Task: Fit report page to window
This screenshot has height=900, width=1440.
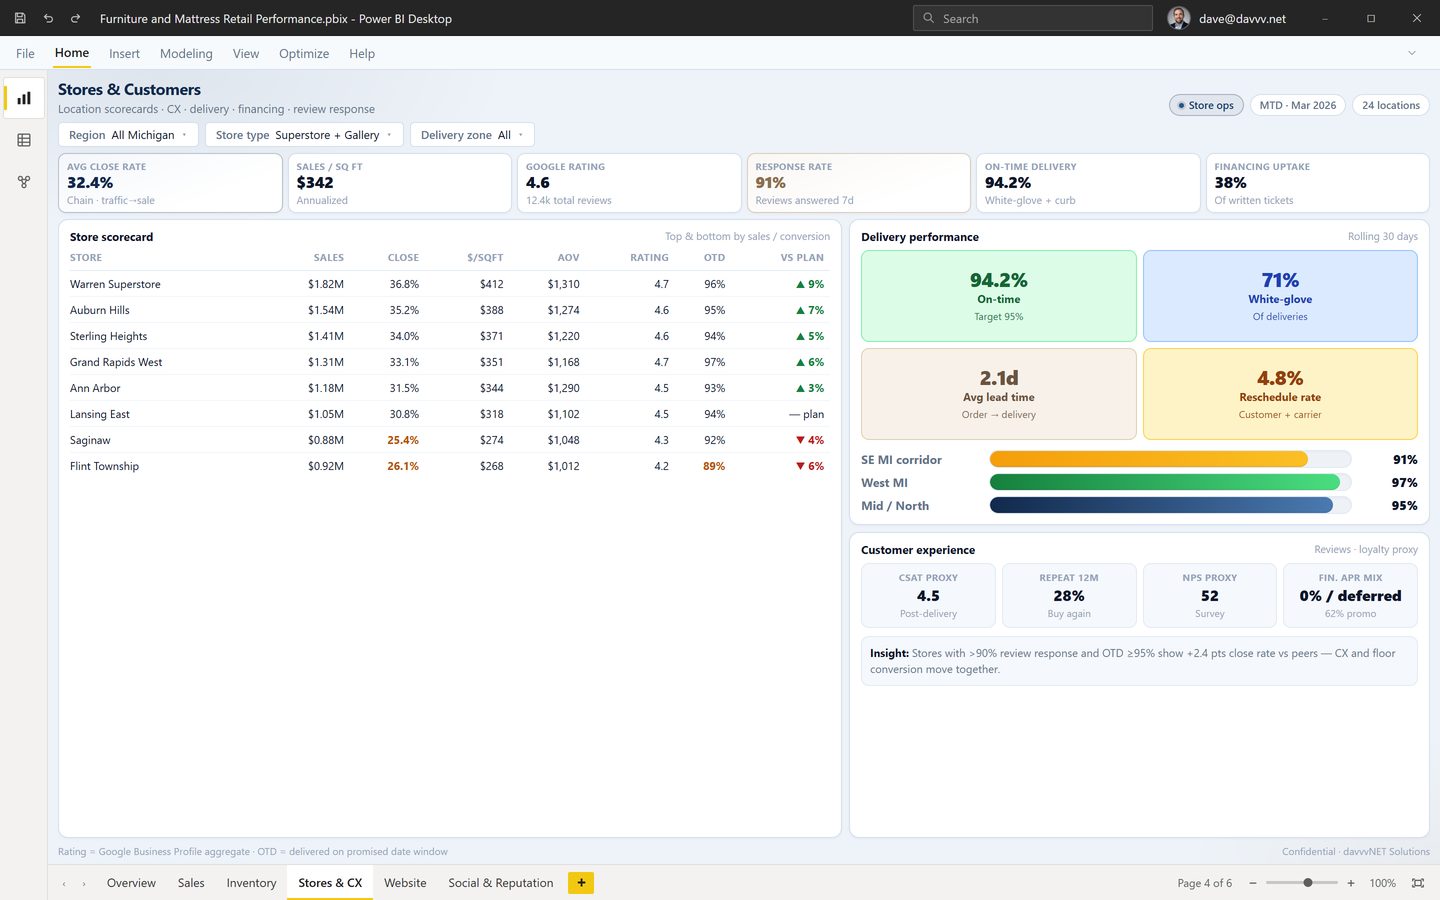Action: 1418,883
